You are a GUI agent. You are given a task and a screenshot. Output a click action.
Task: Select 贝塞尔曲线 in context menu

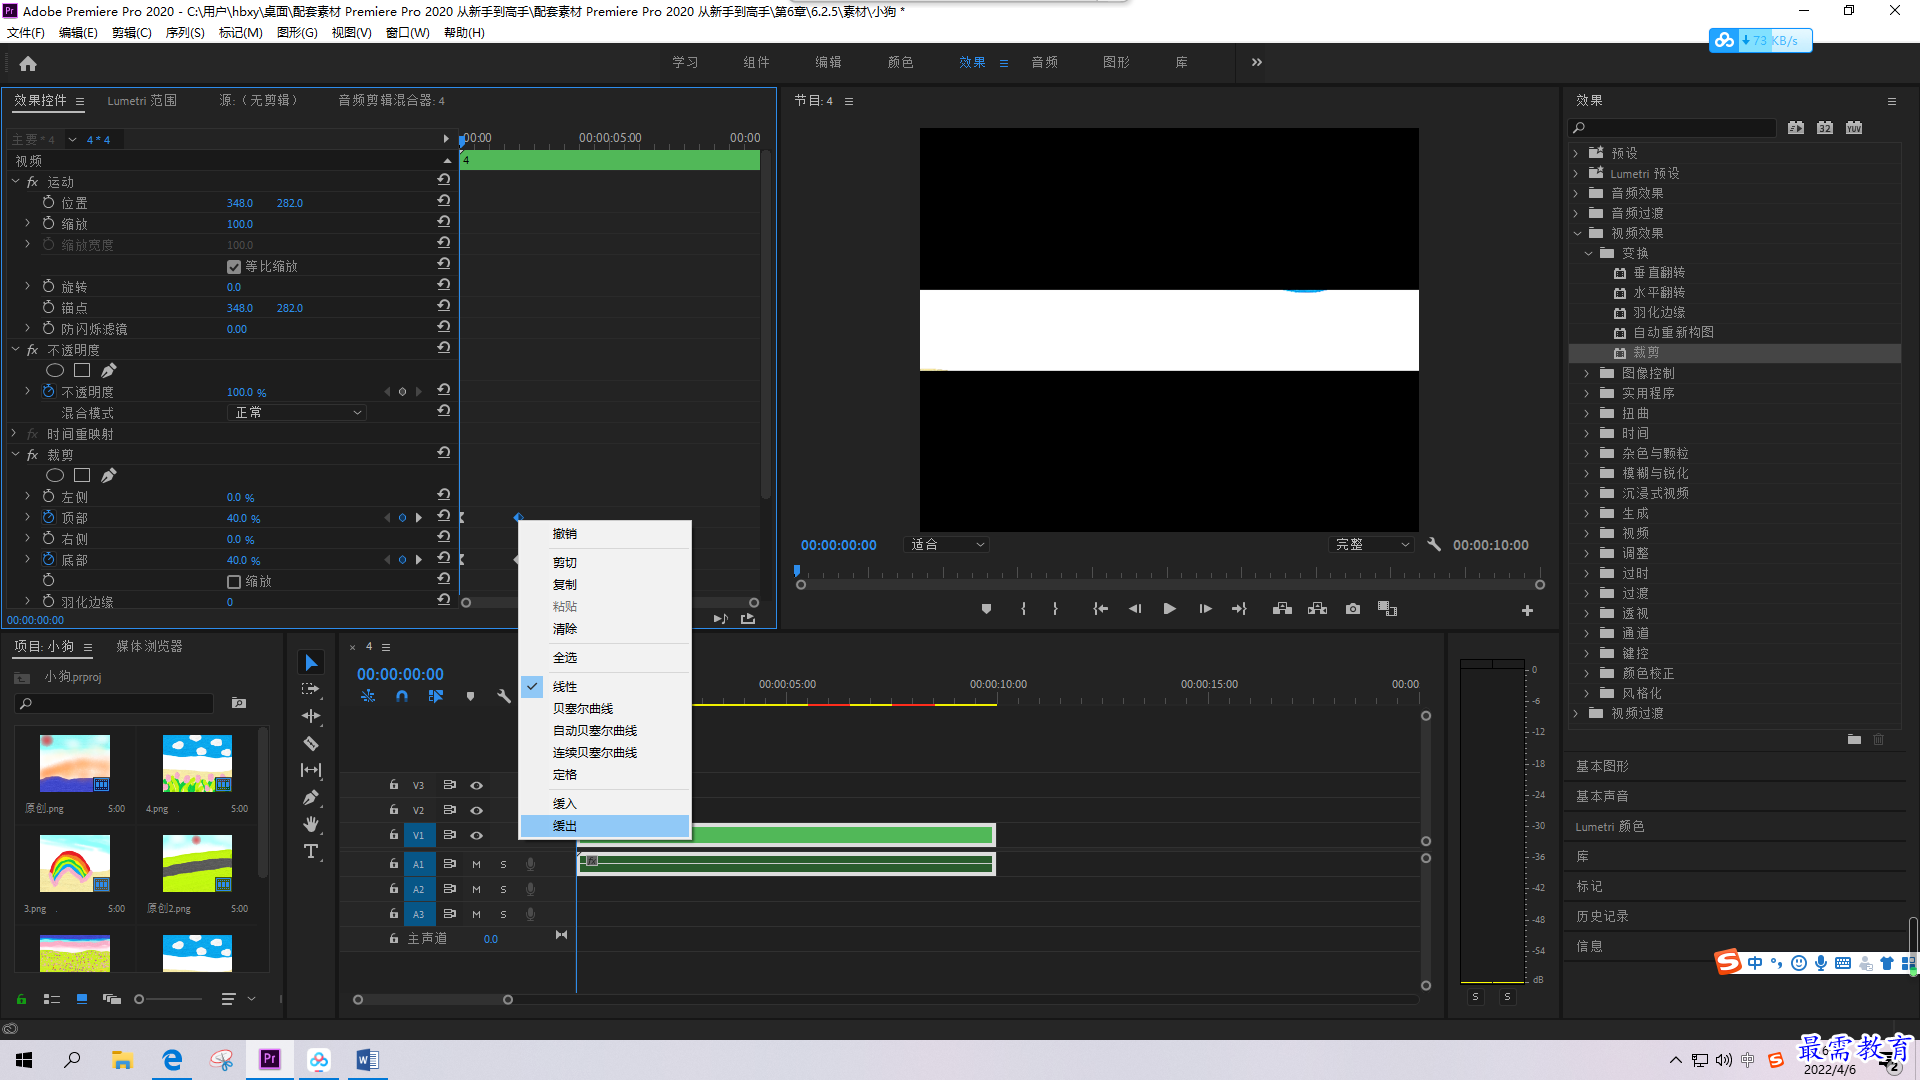pyautogui.click(x=604, y=709)
